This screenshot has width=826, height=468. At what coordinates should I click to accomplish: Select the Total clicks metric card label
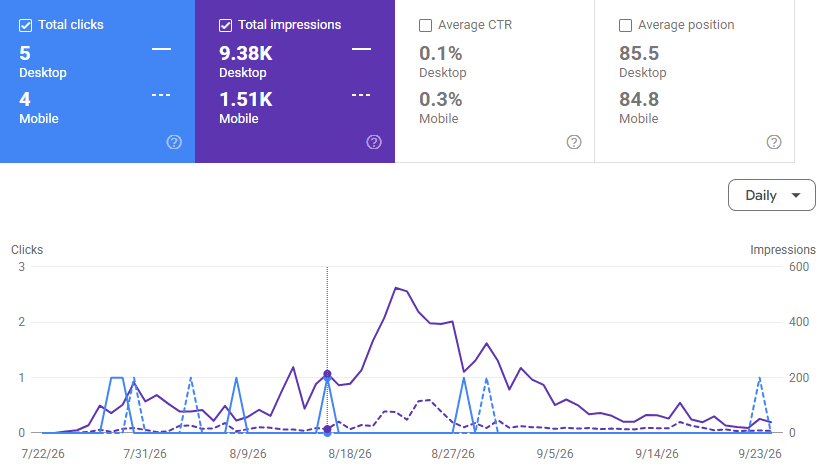71,25
